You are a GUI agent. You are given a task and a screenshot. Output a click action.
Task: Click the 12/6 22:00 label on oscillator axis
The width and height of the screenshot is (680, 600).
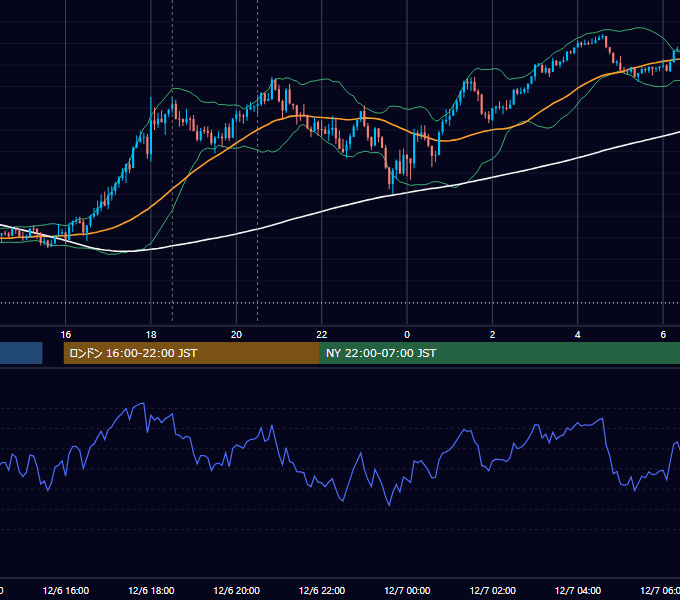[322, 590]
